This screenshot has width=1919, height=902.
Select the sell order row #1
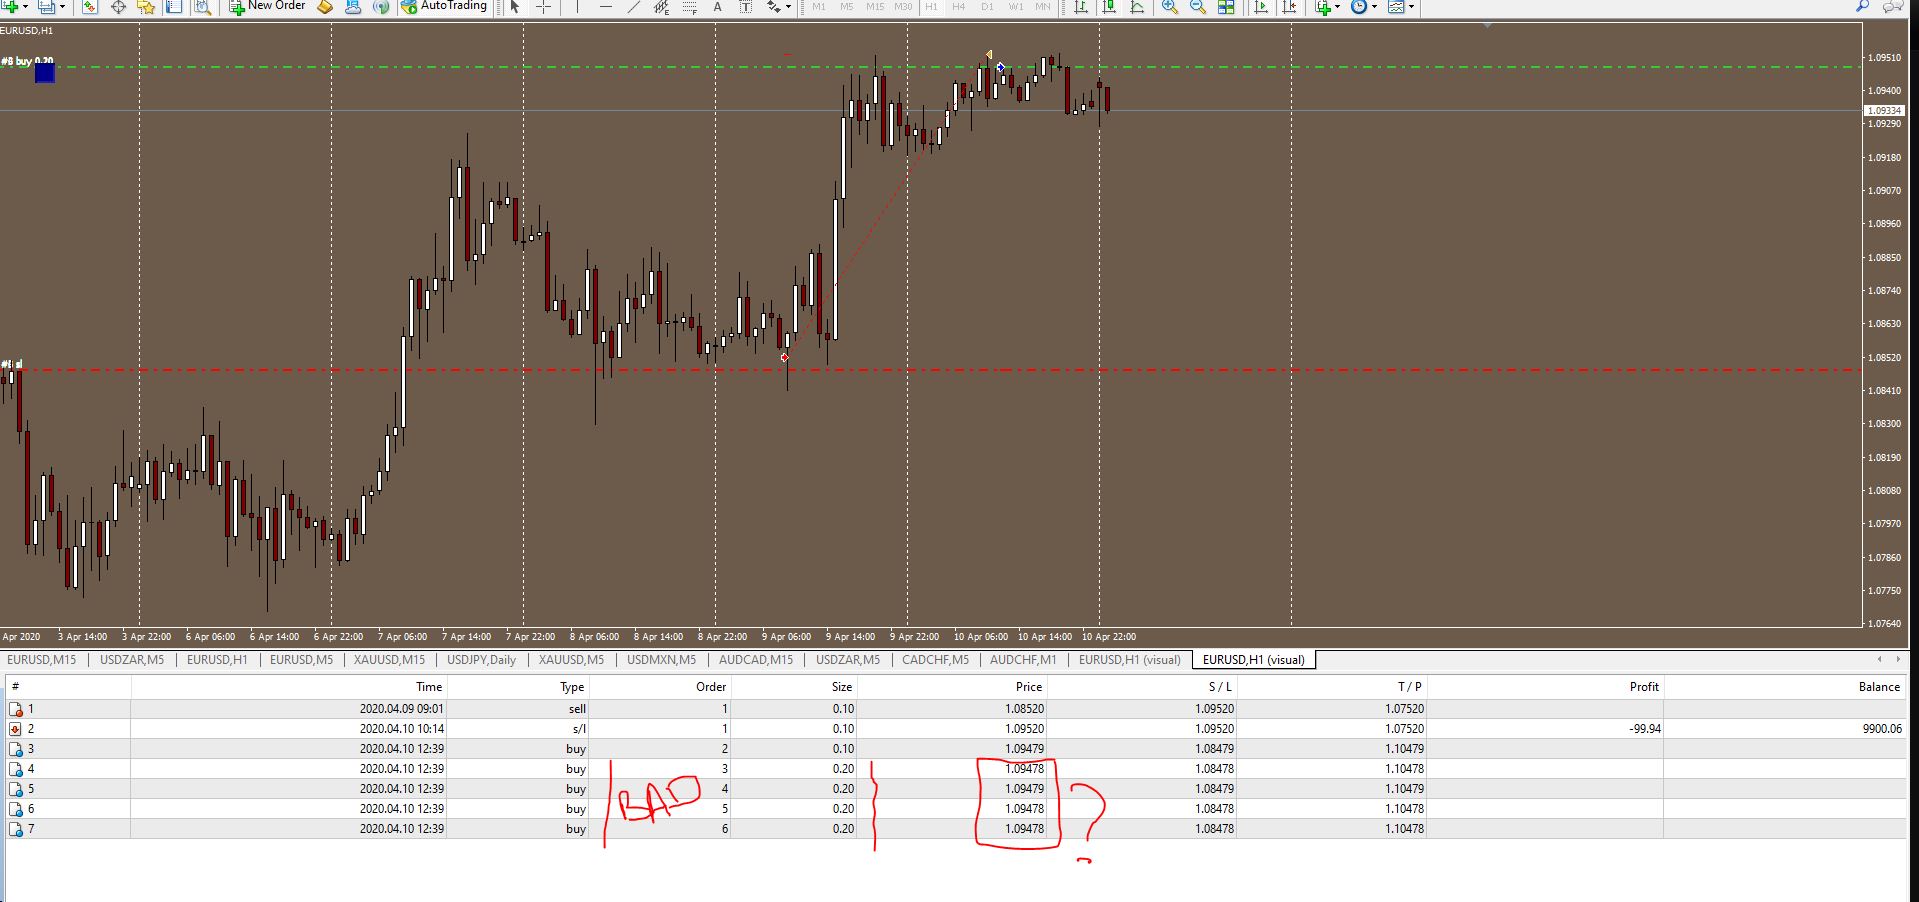point(955,709)
